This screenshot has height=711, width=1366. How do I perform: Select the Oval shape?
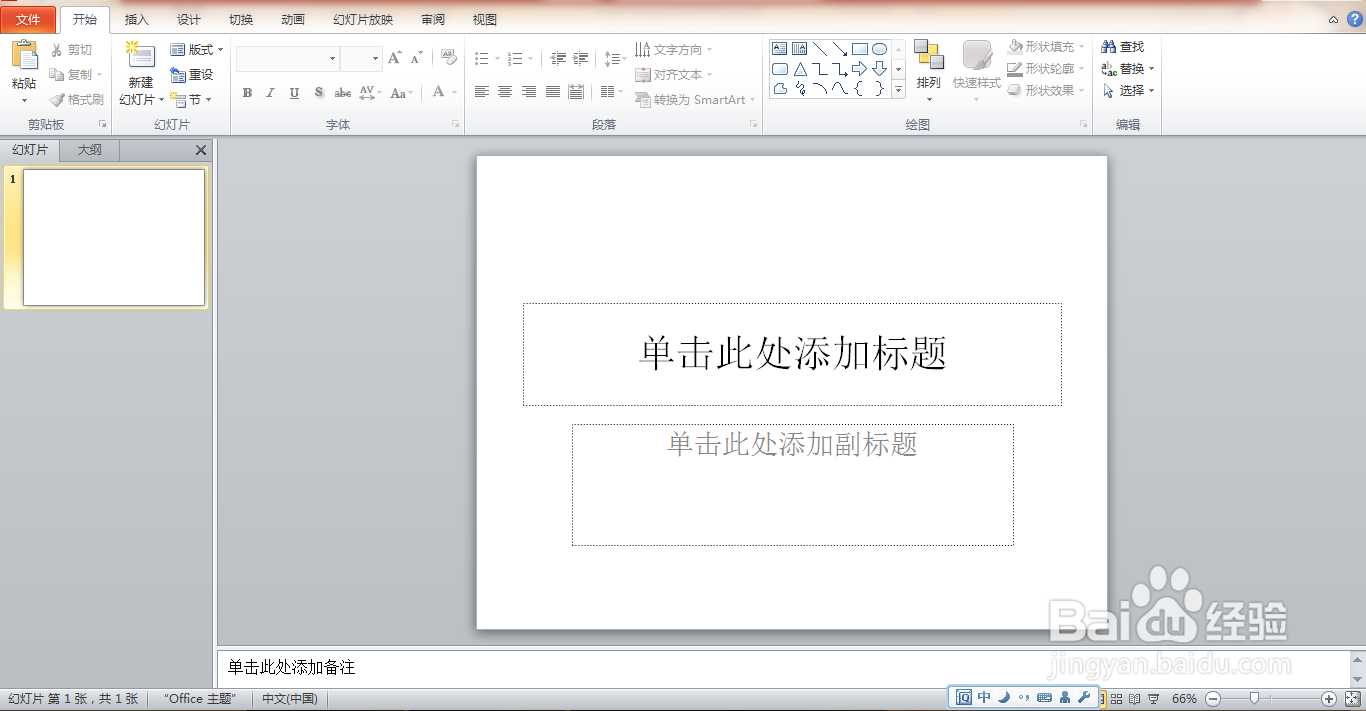(880, 48)
